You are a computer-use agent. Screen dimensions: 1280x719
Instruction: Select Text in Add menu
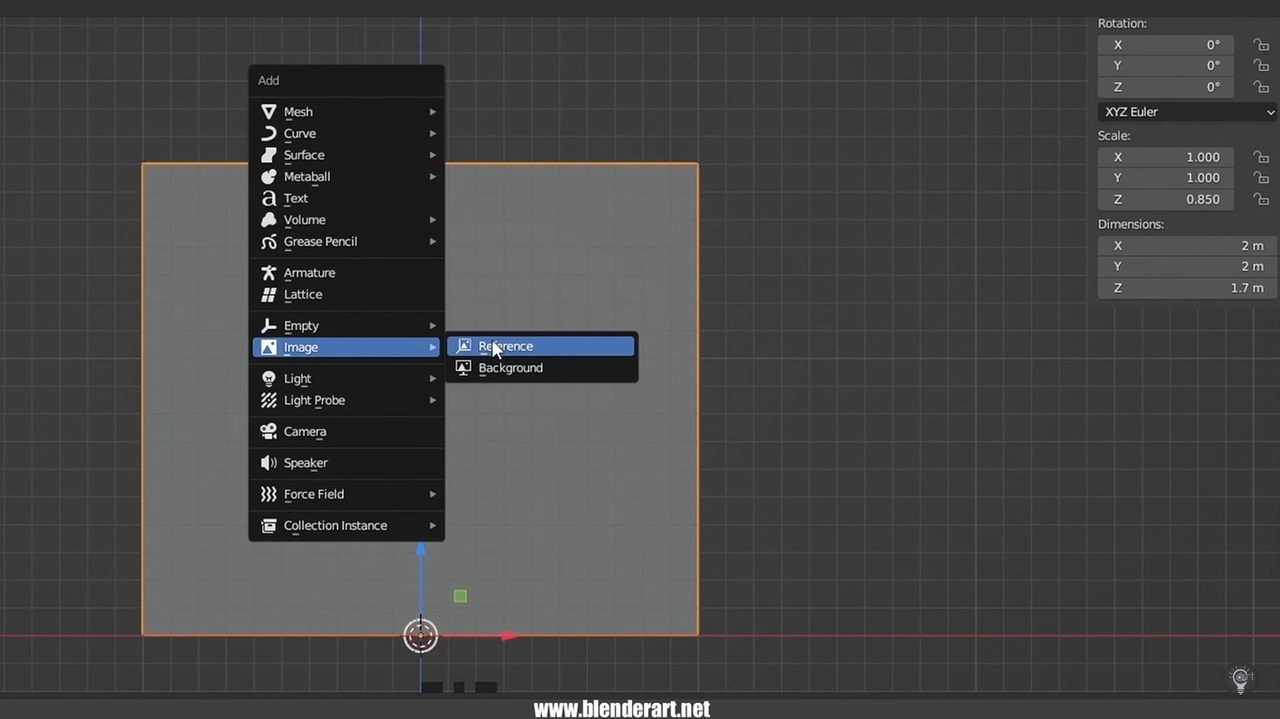click(346, 198)
